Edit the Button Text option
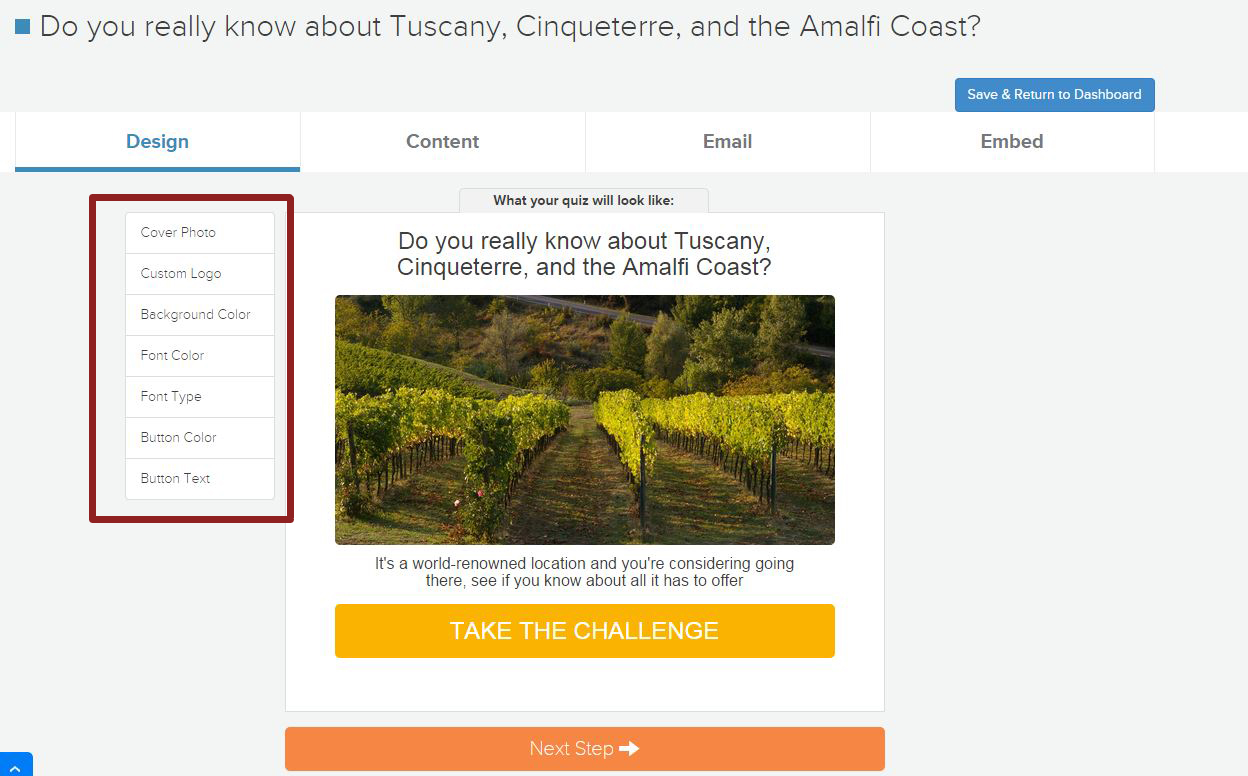This screenshot has height=776, width=1248. [x=200, y=478]
